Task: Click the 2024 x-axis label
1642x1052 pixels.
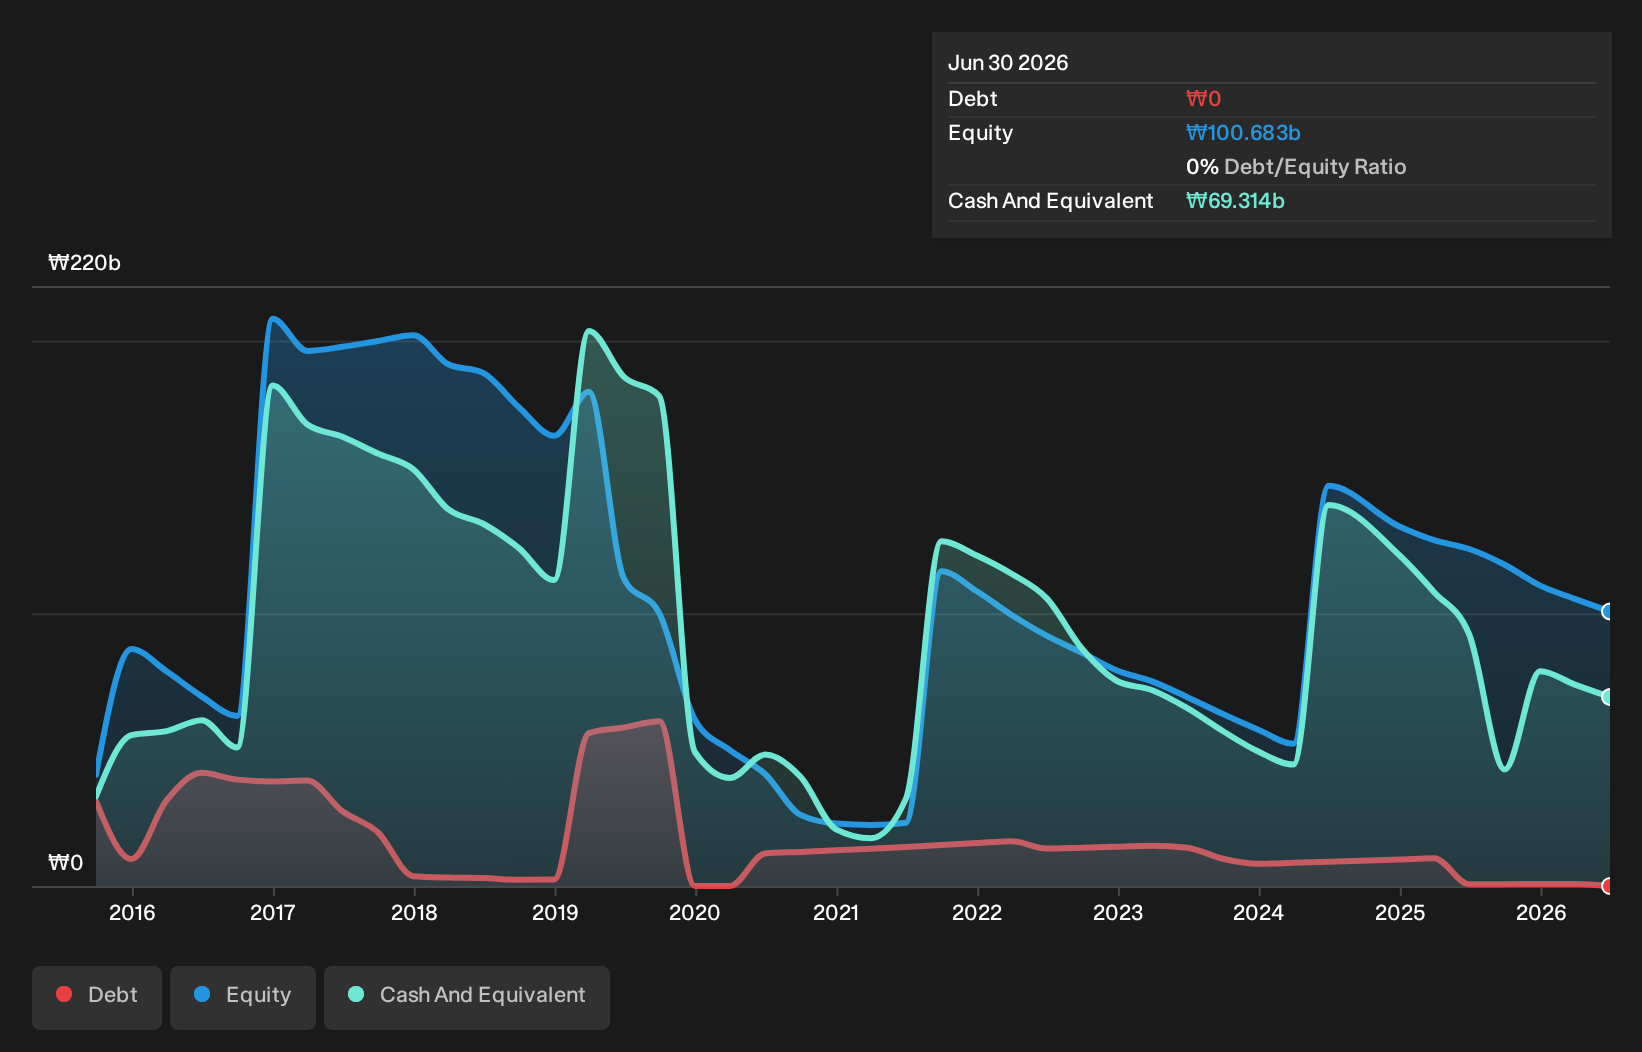Action: coord(1258,913)
